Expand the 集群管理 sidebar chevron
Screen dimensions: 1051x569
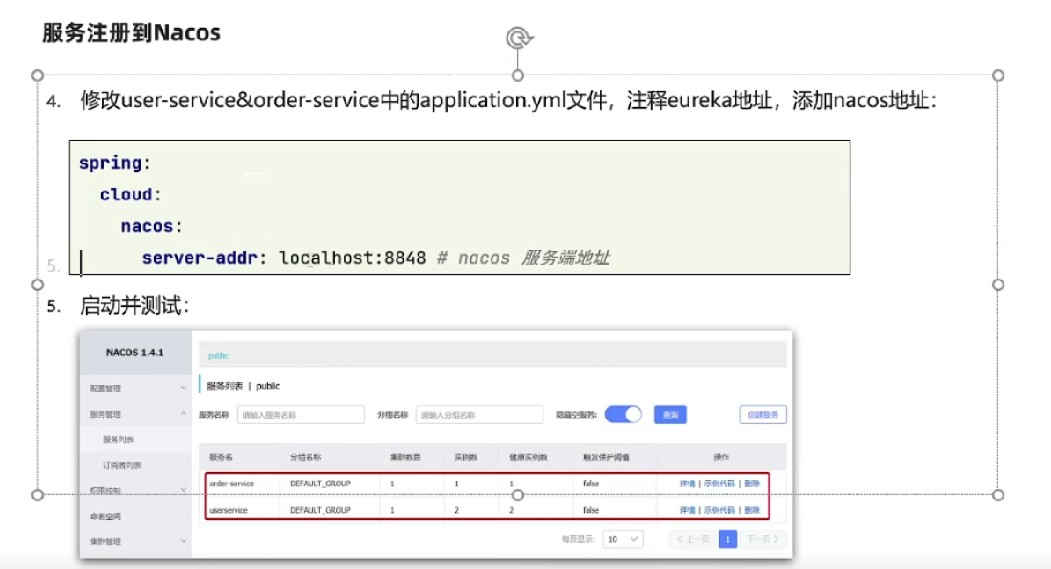point(183,541)
